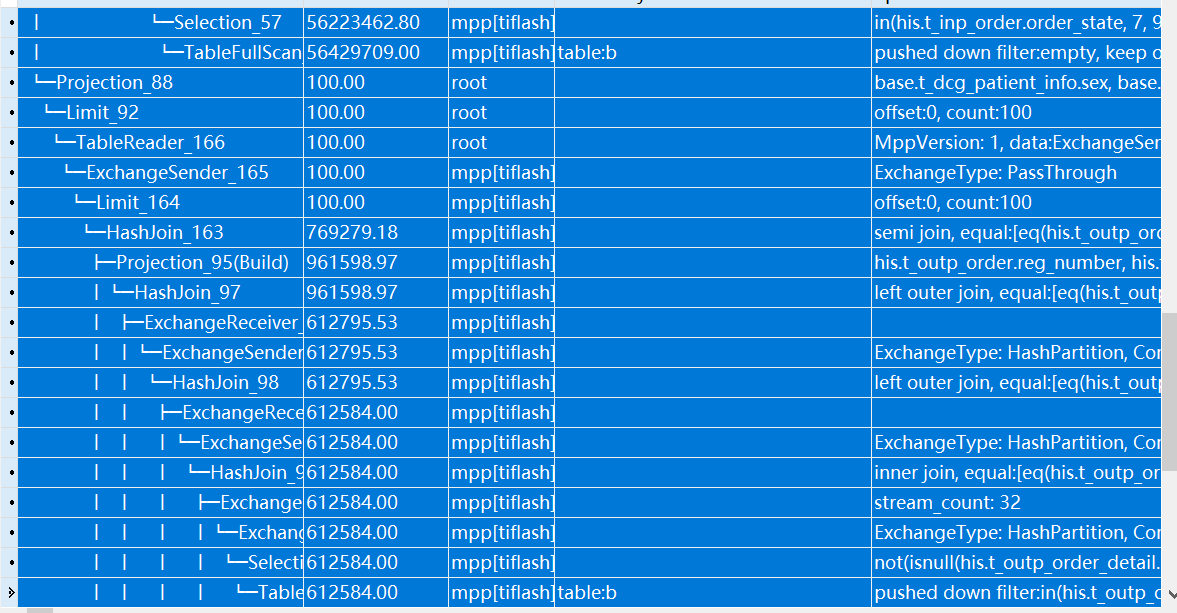The height and width of the screenshot is (613, 1177).
Task: Click the mpp[tiflash] cell of Limit_164
Action: coord(500,202)
